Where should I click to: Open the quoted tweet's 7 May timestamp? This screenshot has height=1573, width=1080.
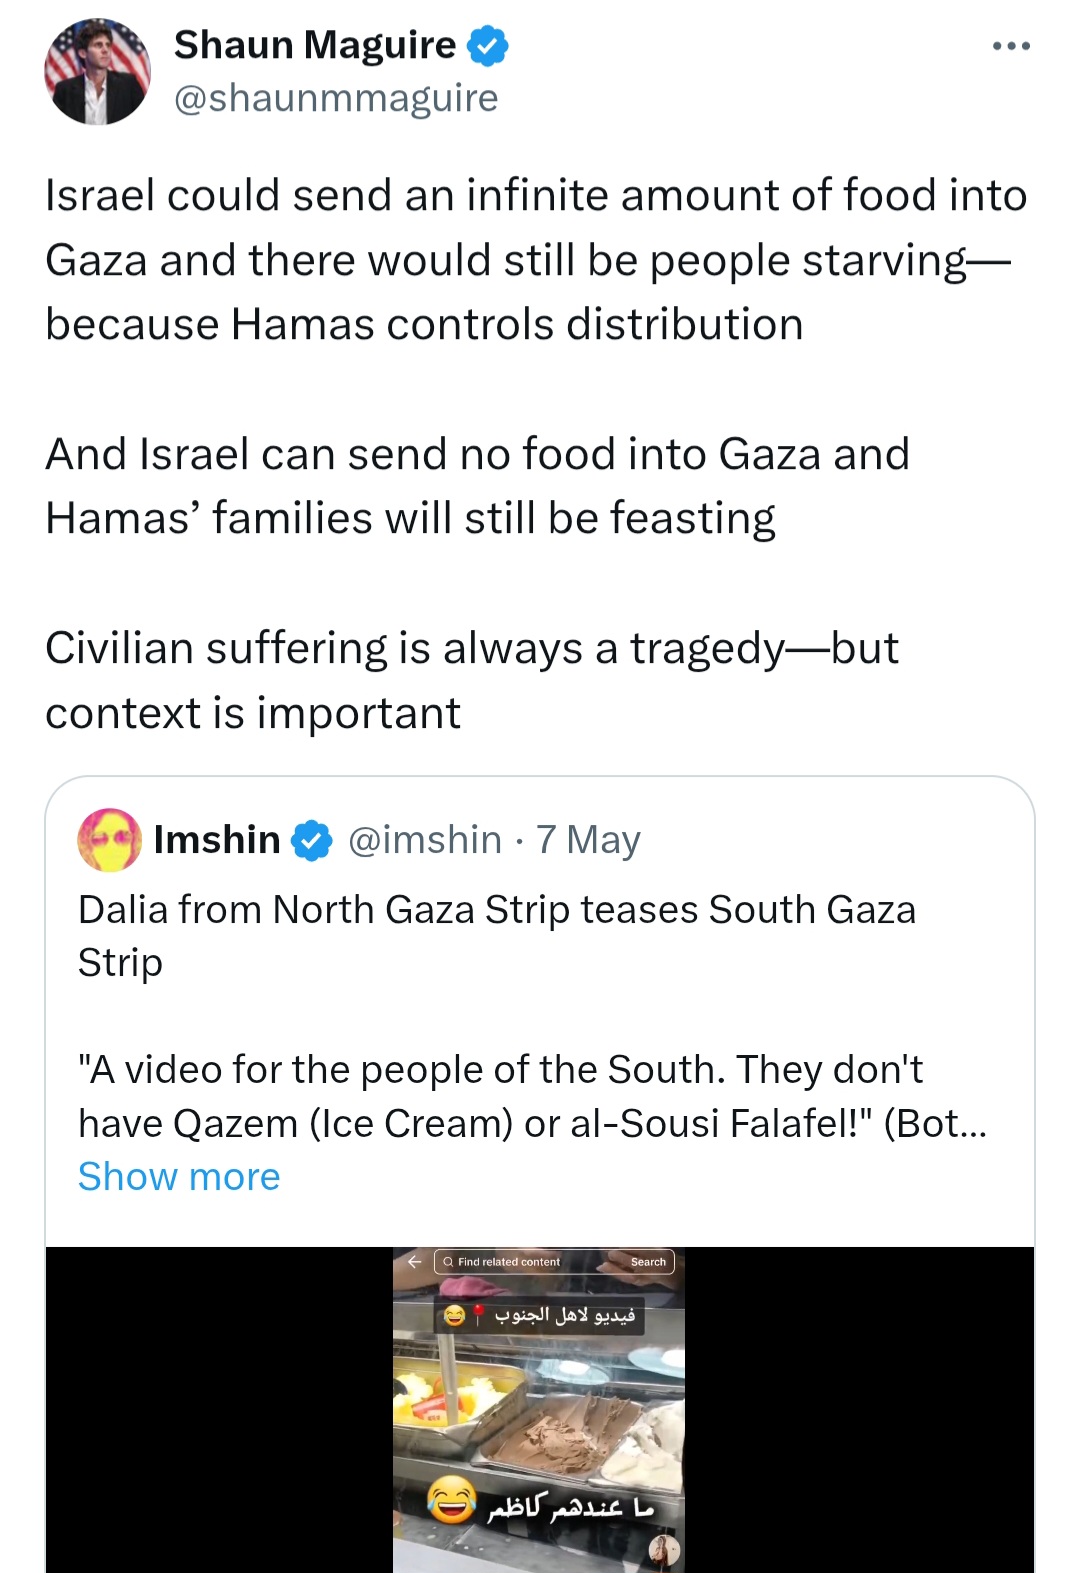(588, 840)
